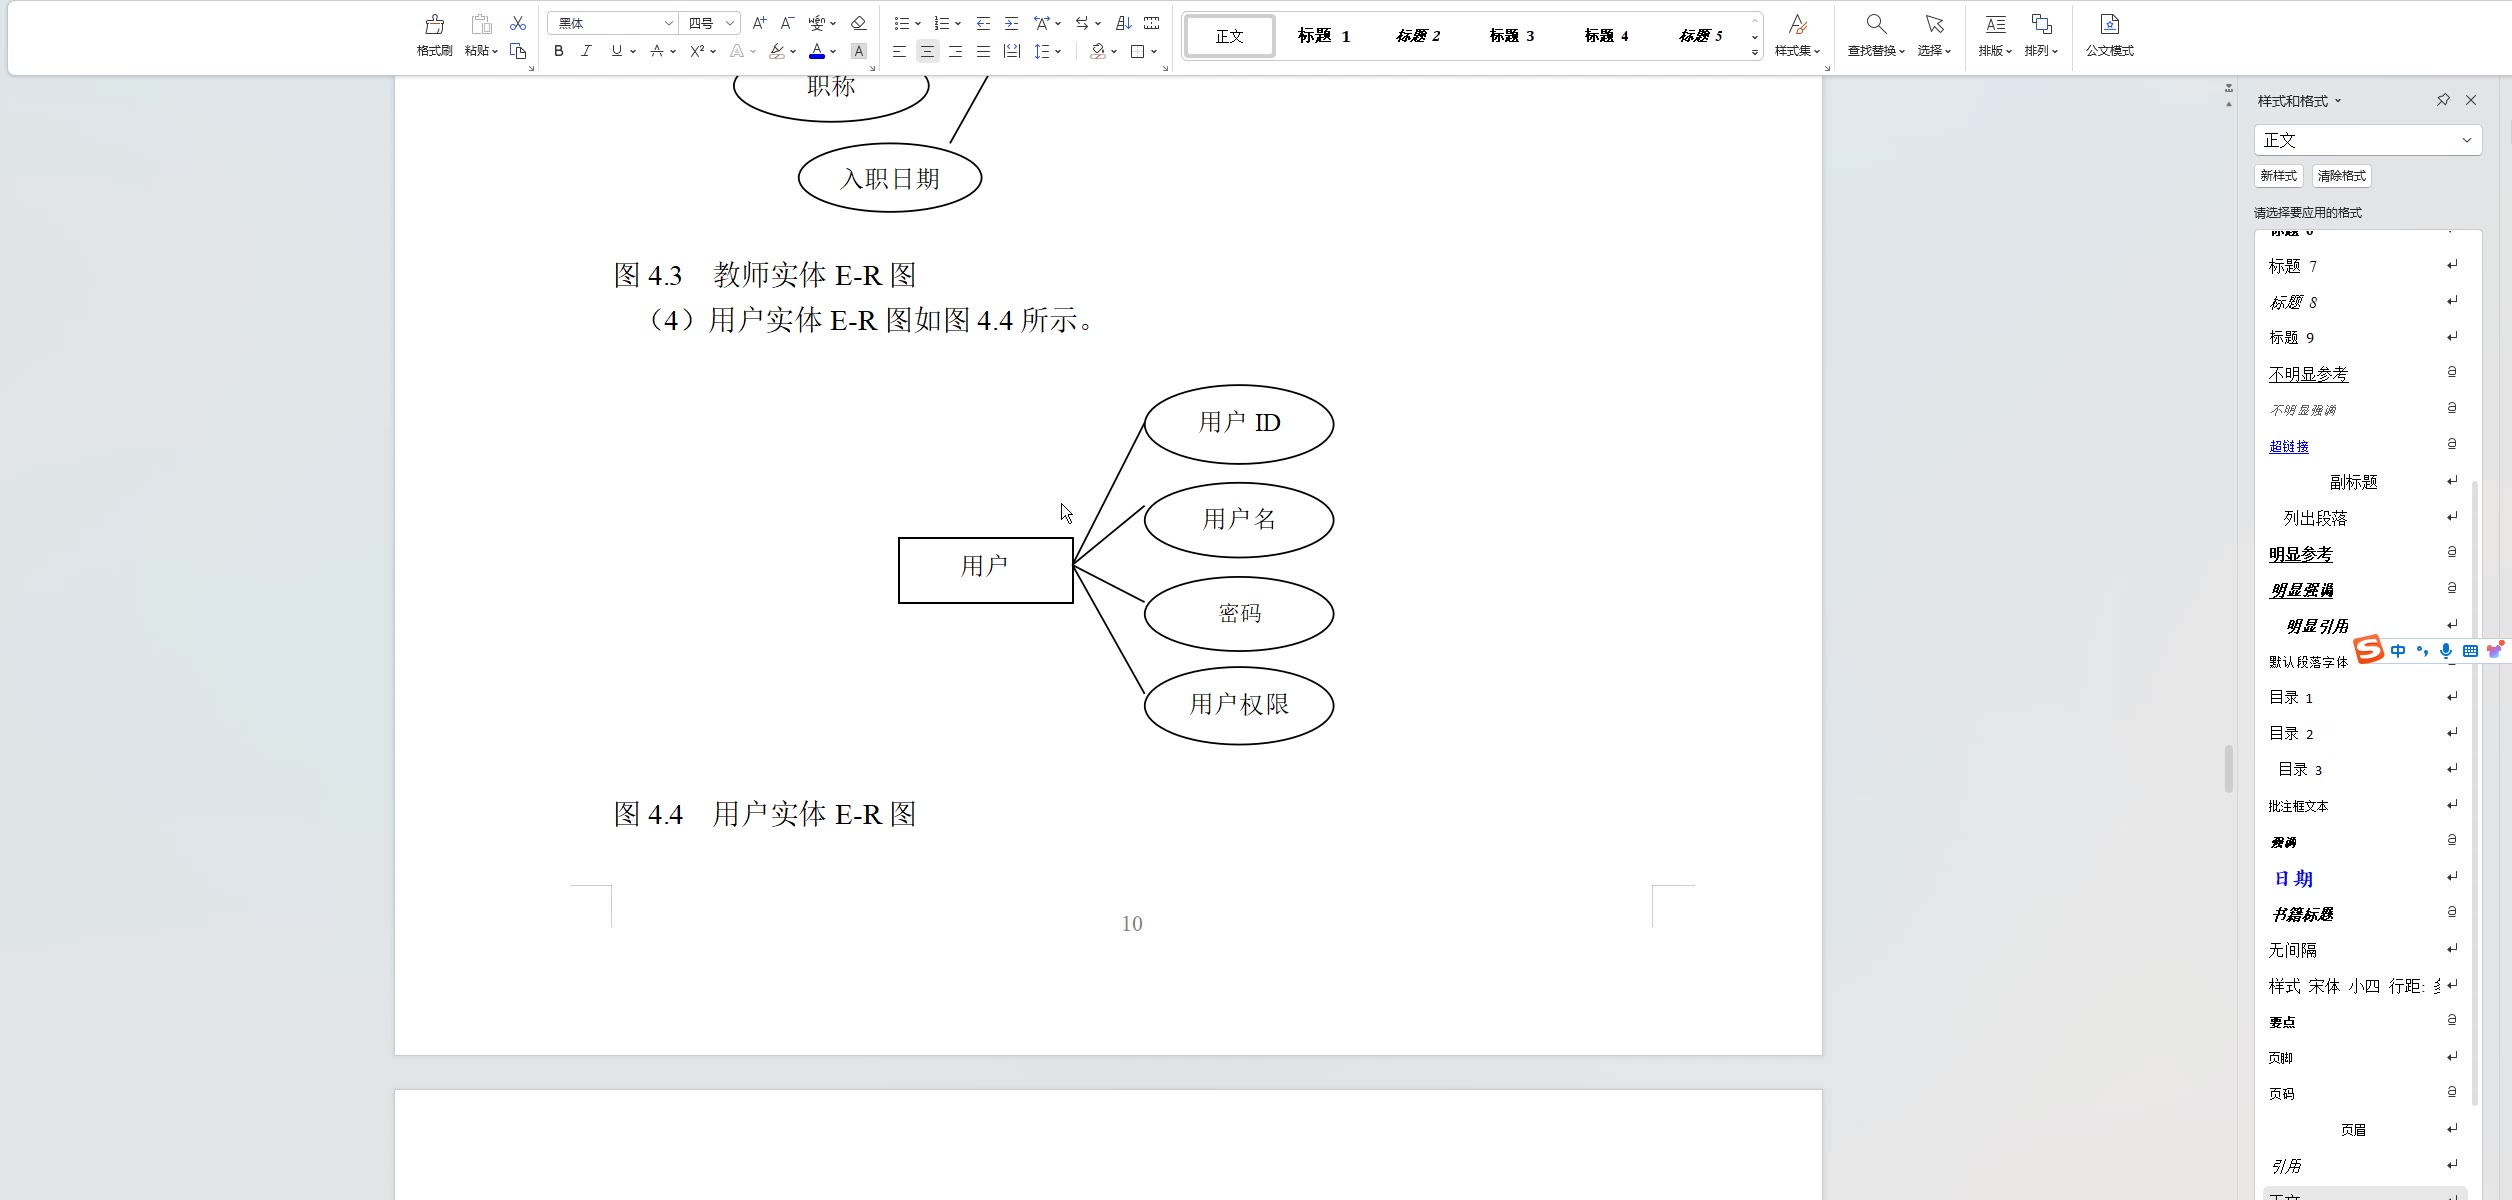Toggle center alignment
Image resolution: width=2512 pixels, height=1200 pixels.
pyautogui.click(x=927, y=51)
